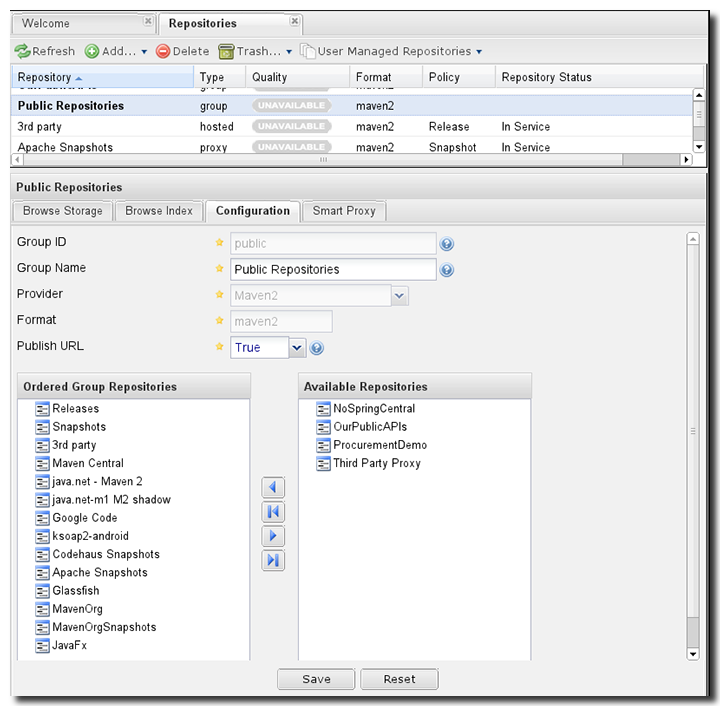Open the Provider Maven2 combo box
720x706 pixels.
(x=399, y=295)
